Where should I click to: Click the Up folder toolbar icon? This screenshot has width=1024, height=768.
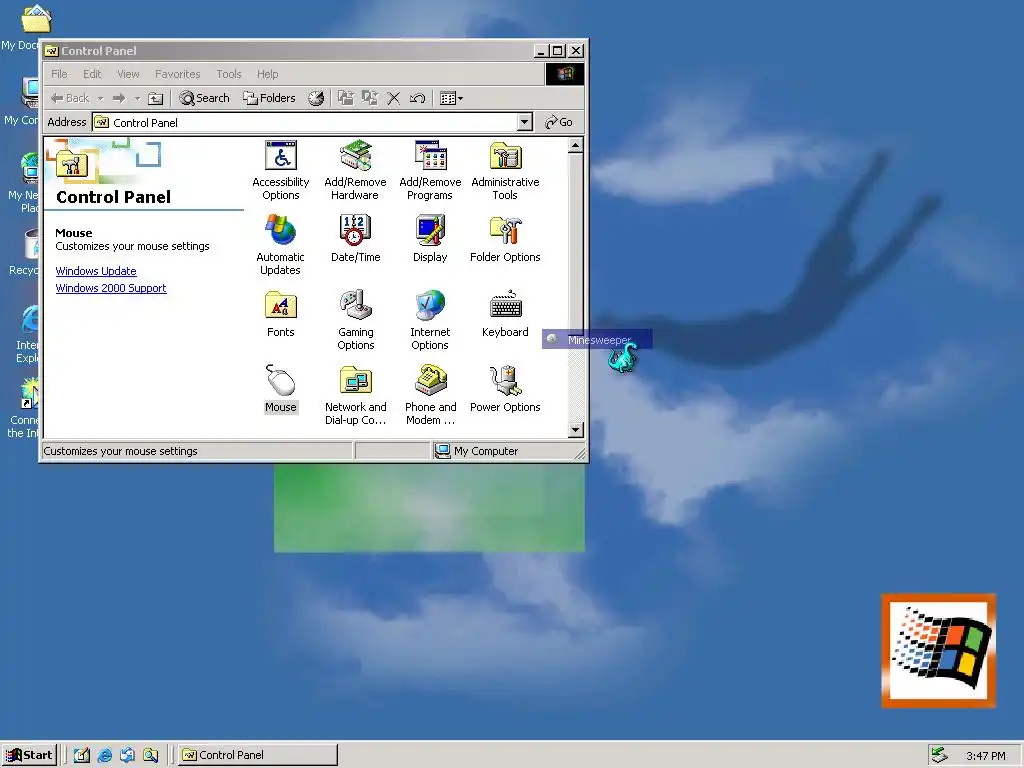(155, 99)
